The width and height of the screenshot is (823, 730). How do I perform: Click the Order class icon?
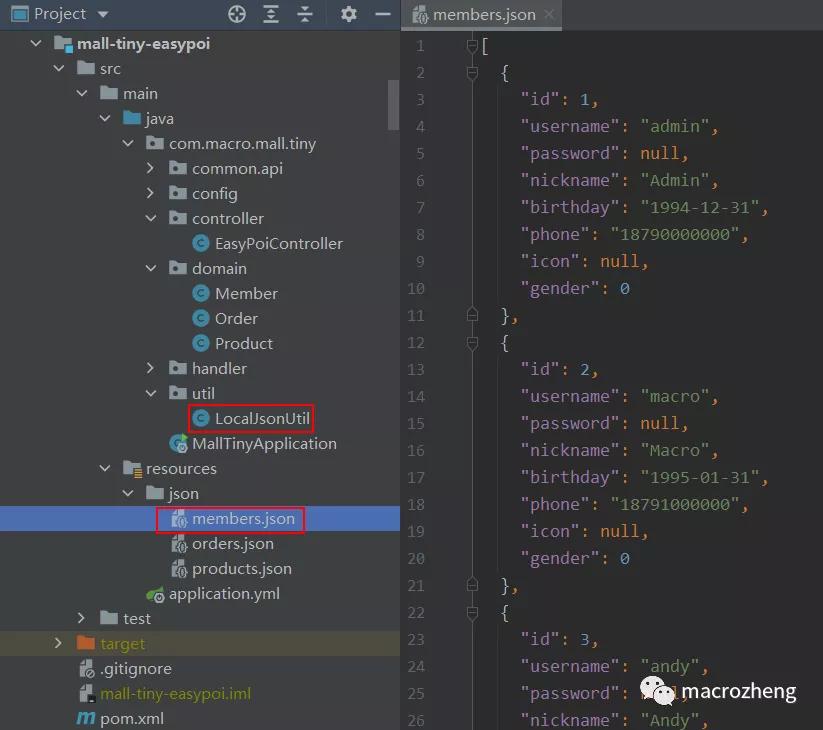pos(203,318)
